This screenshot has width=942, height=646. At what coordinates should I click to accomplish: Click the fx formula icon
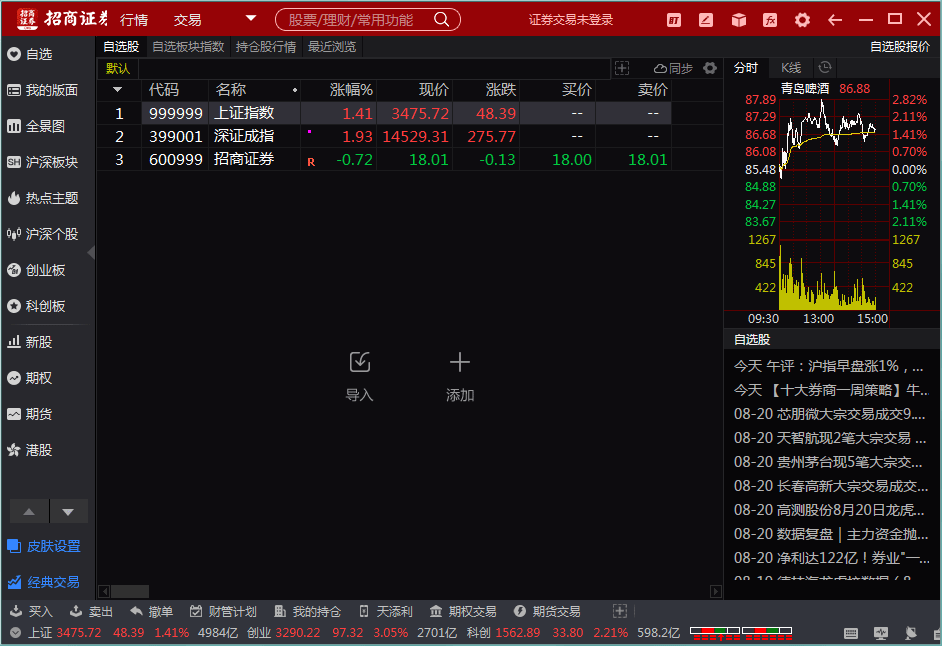coord(770,20)
